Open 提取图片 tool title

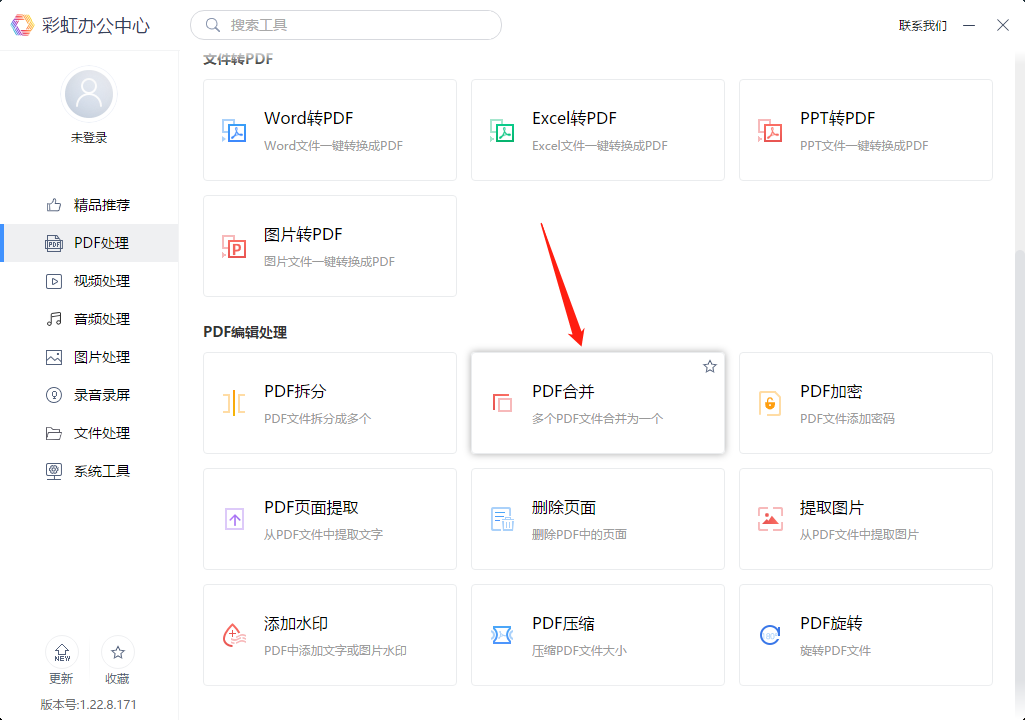832,507
